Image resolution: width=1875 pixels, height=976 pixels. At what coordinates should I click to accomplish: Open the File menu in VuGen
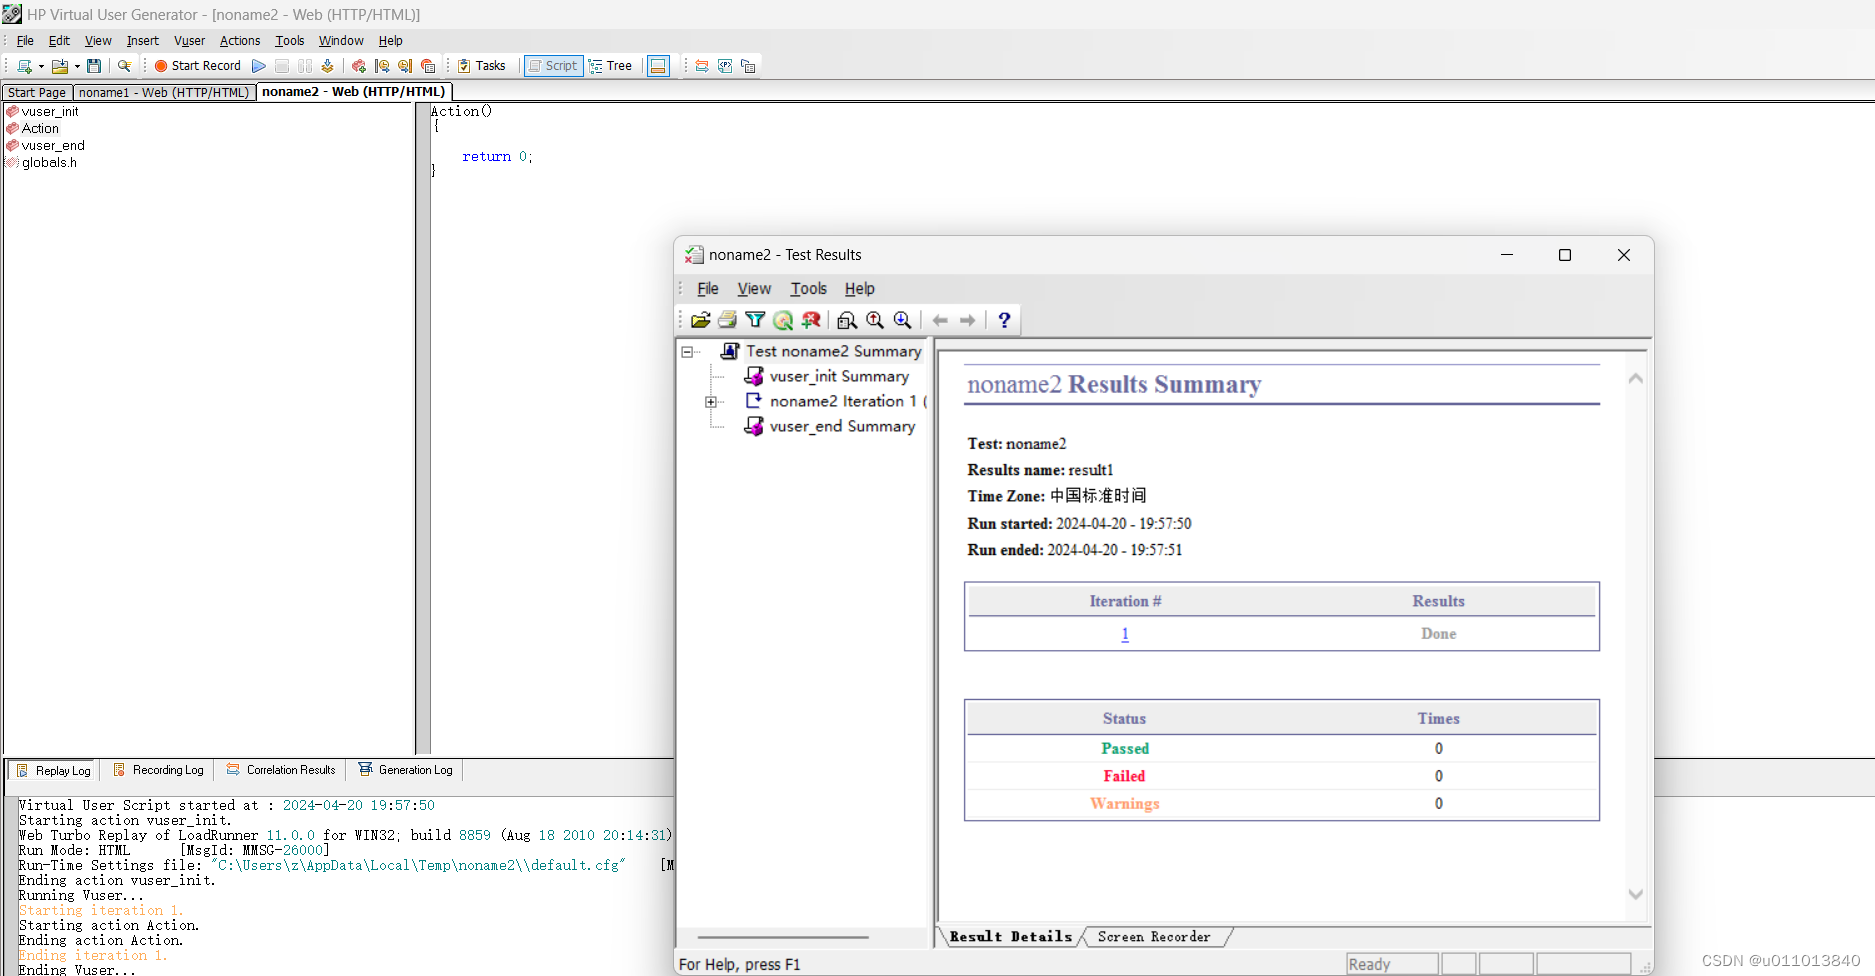coord(25,41)
